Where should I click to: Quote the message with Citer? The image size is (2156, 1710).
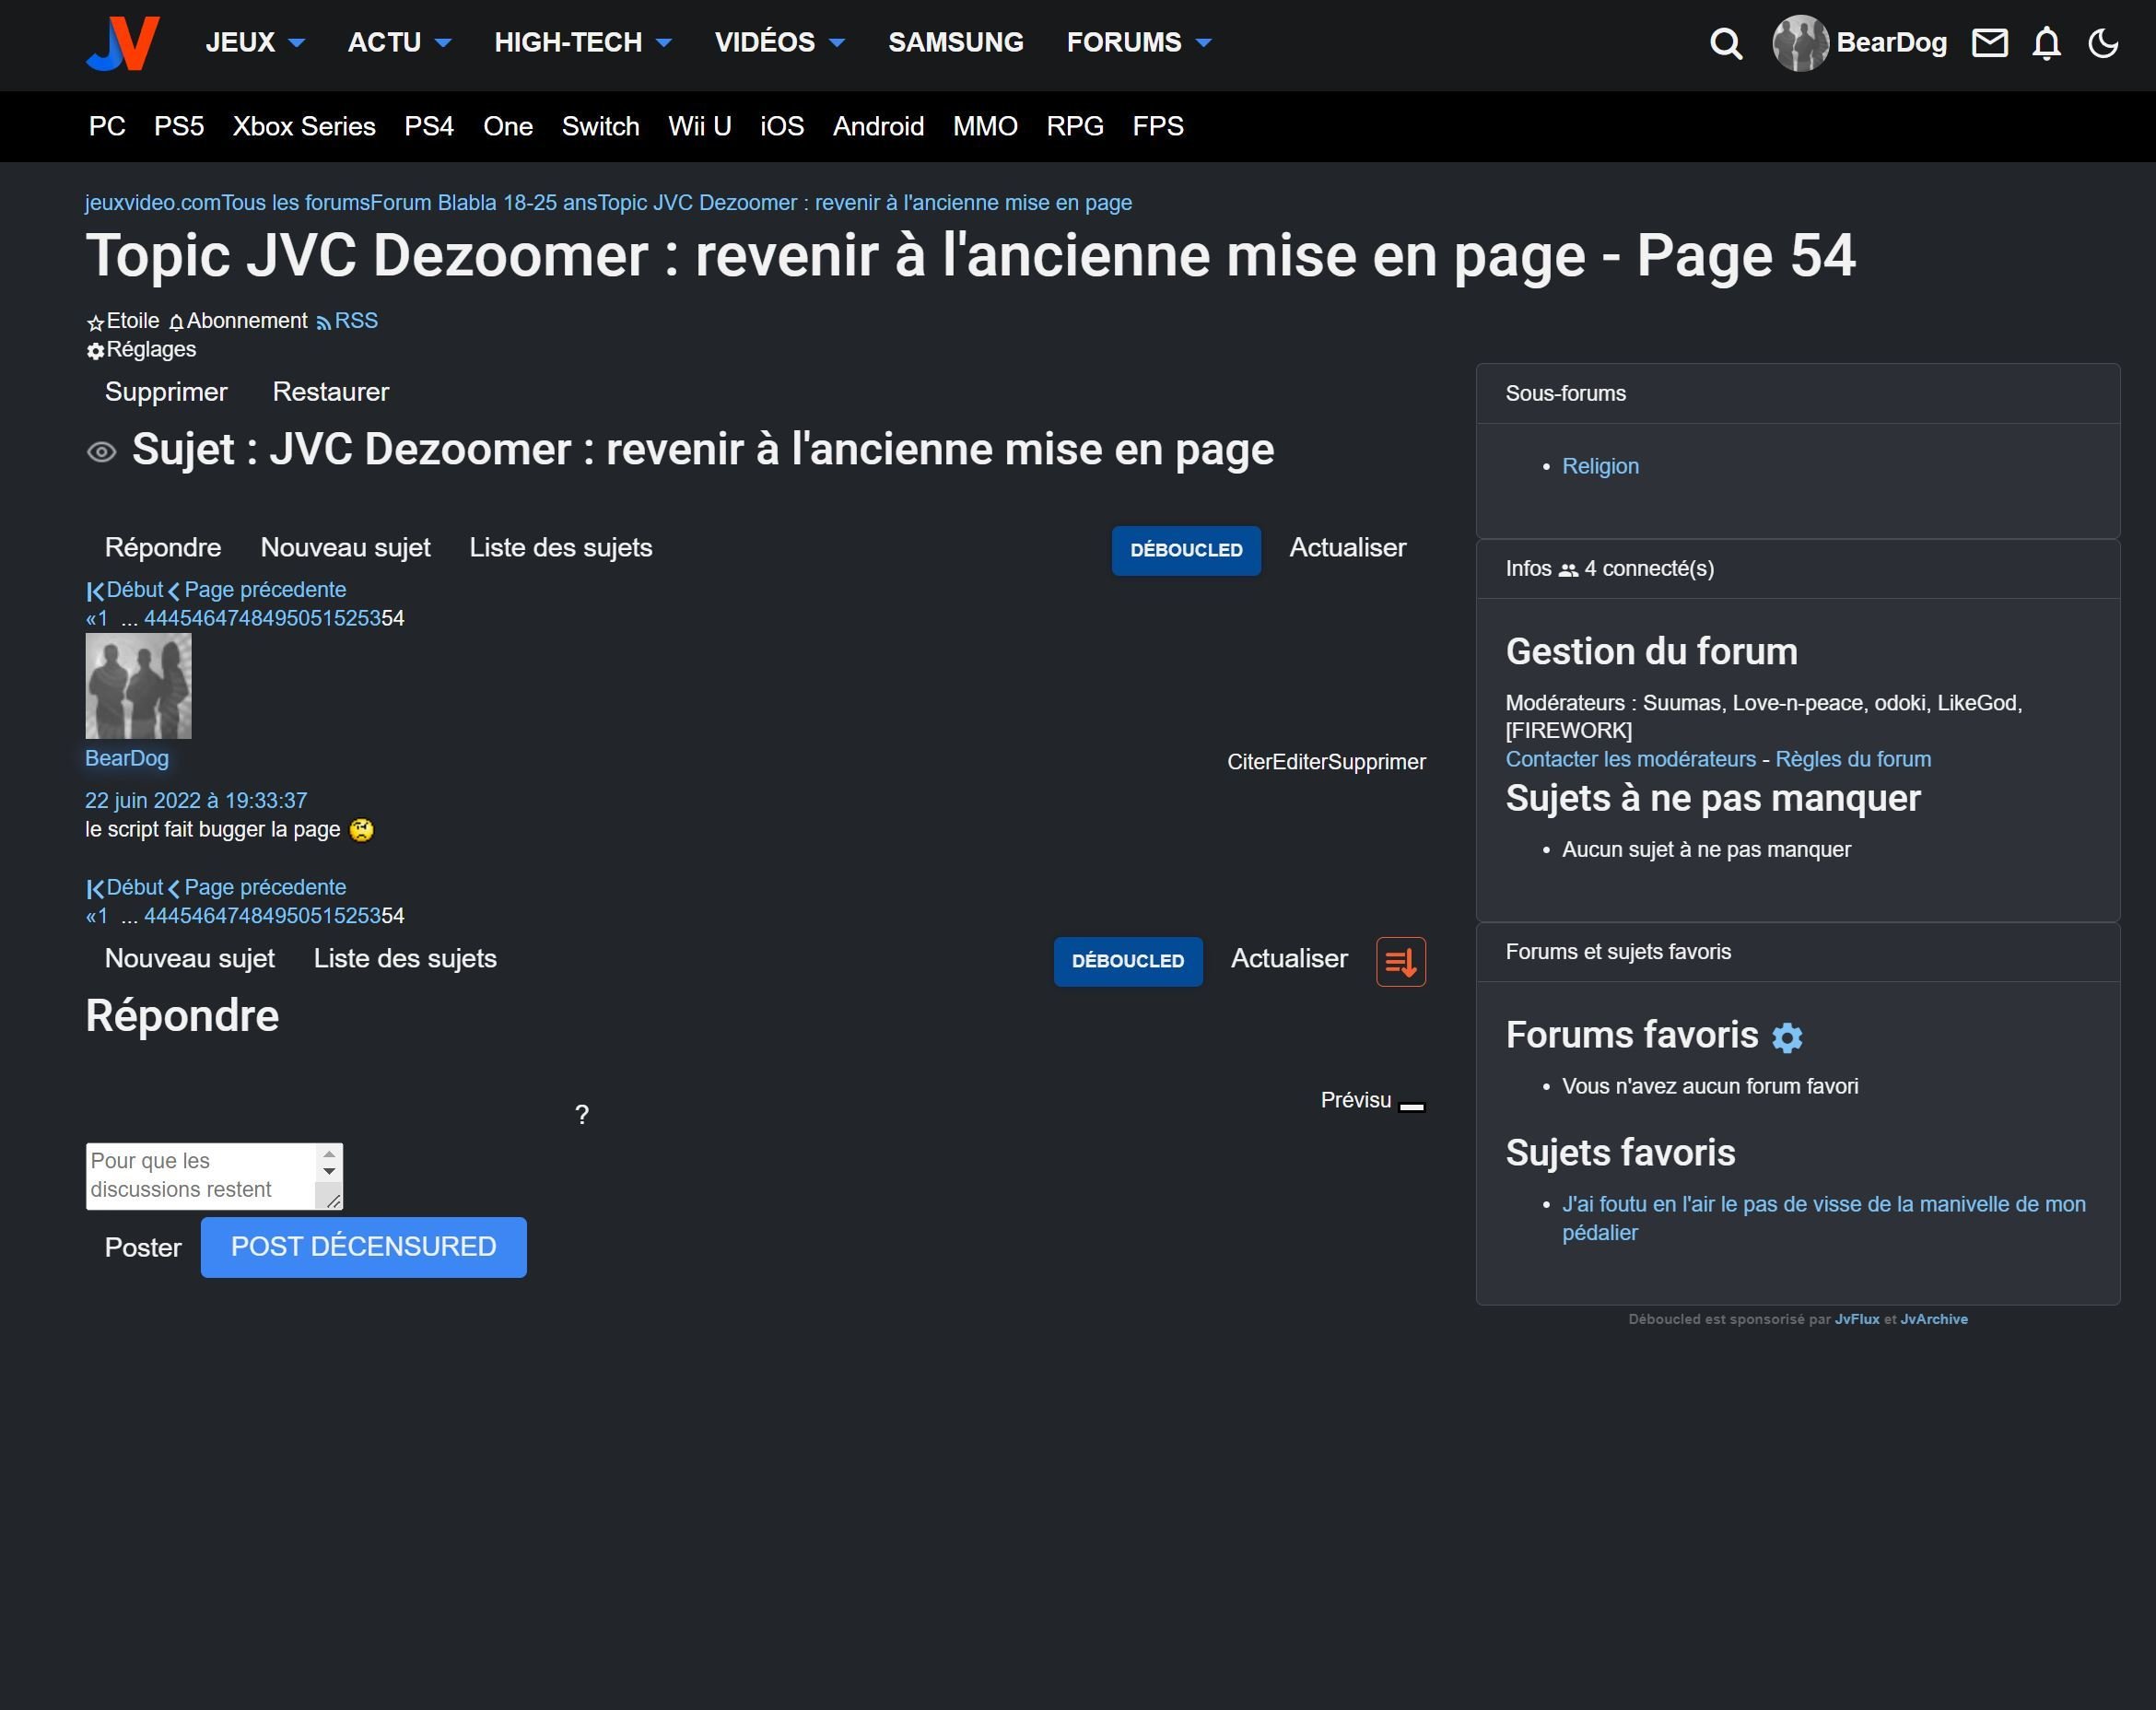[x=1249, y=762]
